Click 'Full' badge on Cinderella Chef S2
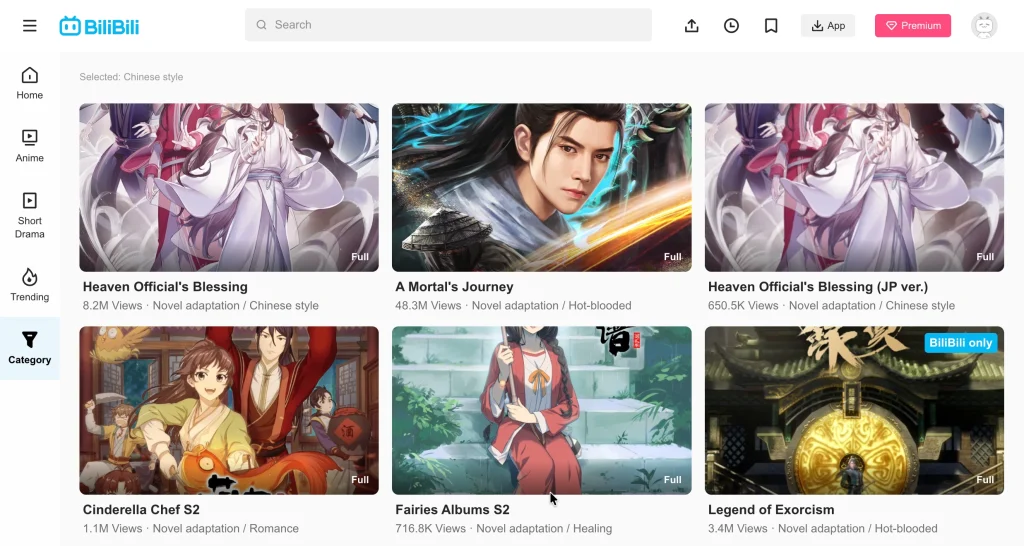Viewport: 1024px width, 546px height. 360,479
